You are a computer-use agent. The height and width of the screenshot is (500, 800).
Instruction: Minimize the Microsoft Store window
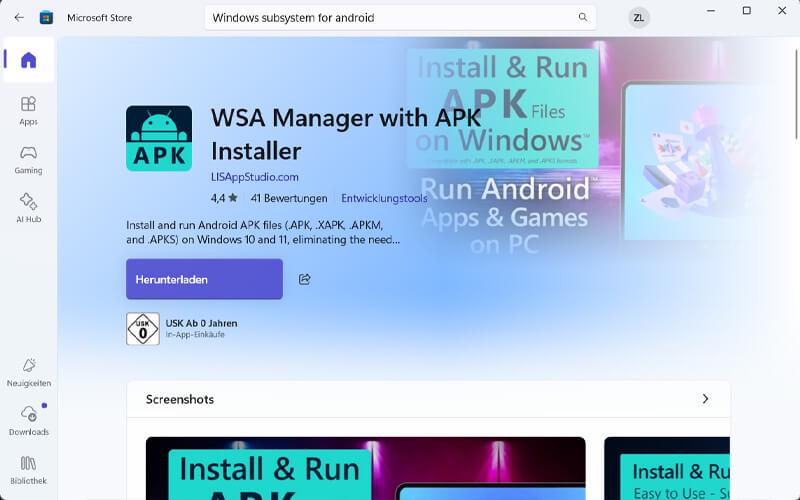[711, 11]
